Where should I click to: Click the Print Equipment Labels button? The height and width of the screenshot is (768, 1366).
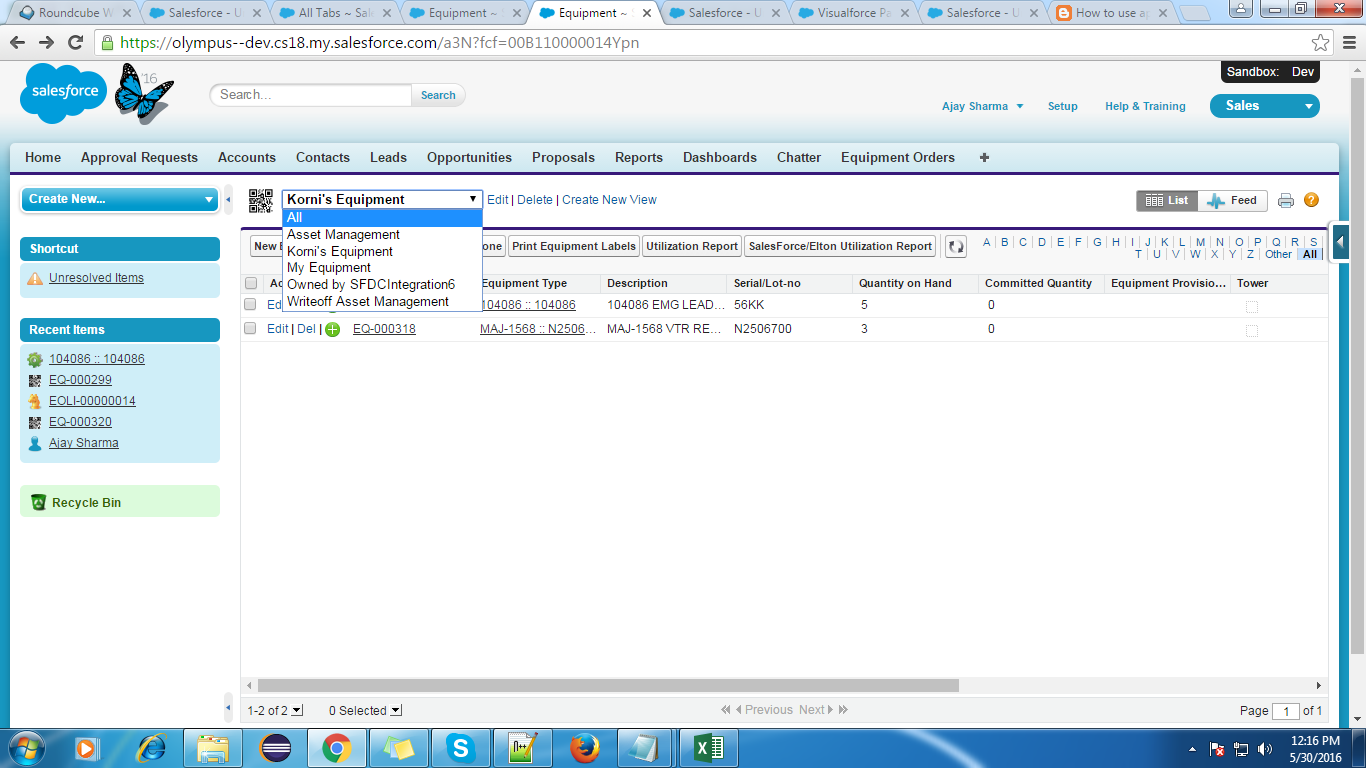(x=574, y=246)
